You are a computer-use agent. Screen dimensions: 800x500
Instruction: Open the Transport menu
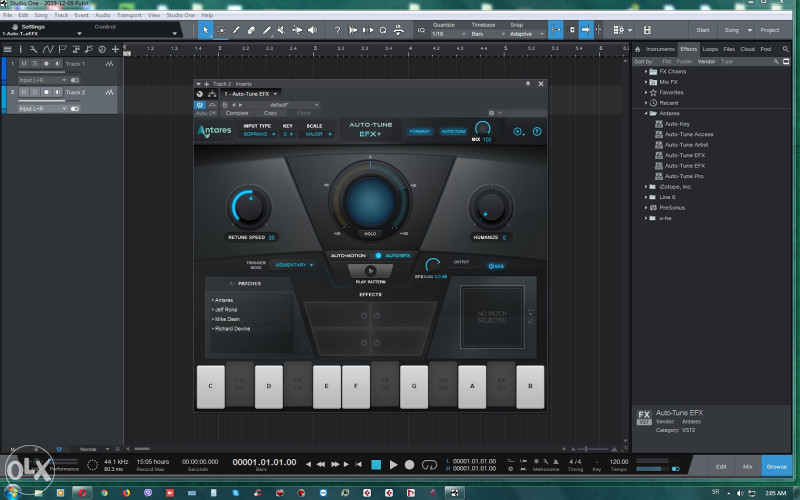(129, 15)
